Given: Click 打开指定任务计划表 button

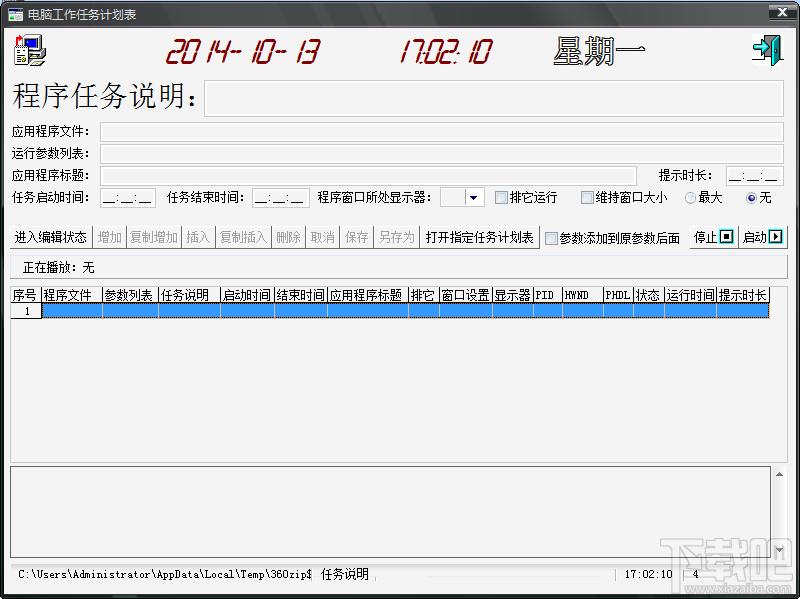Looking at the screenshot, I should click(479, 237).
